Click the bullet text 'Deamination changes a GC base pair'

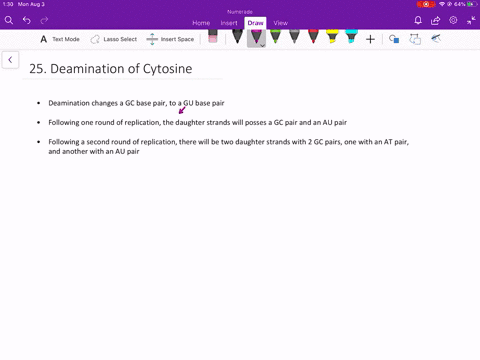[107, 103]
